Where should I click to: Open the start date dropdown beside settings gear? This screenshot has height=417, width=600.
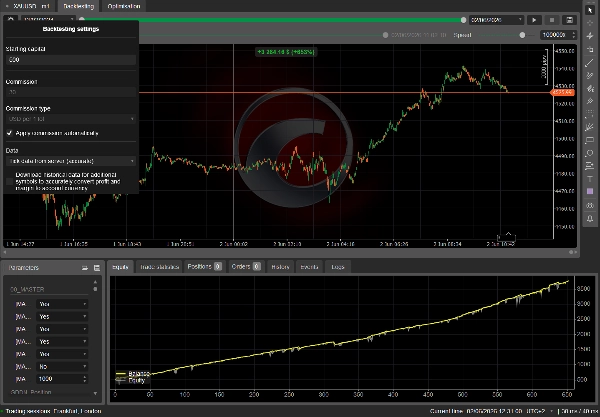coord(48,19)
